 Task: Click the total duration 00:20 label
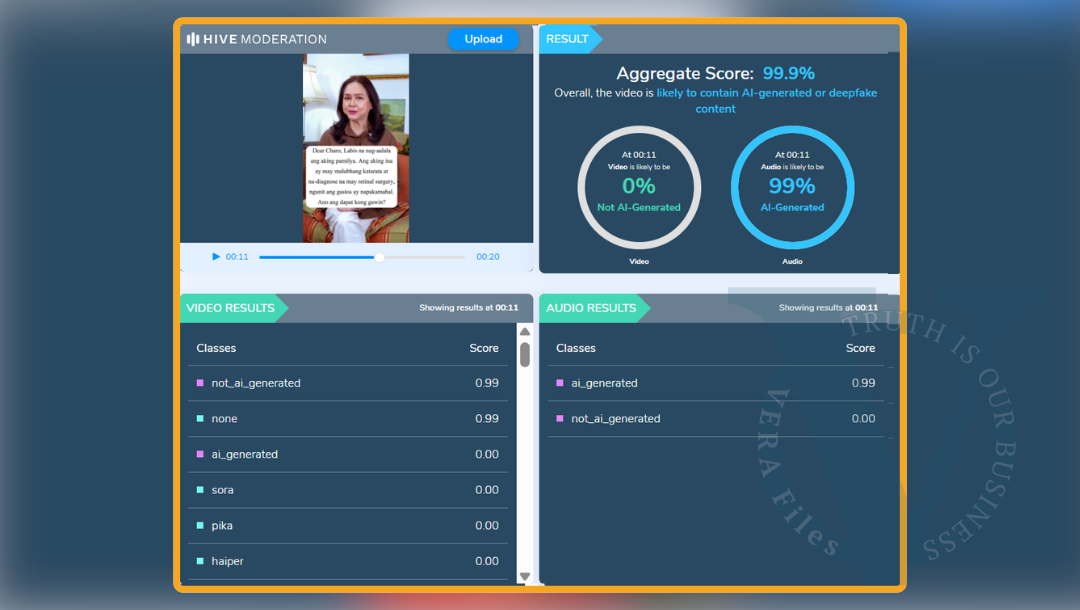[x=488, y=257]
